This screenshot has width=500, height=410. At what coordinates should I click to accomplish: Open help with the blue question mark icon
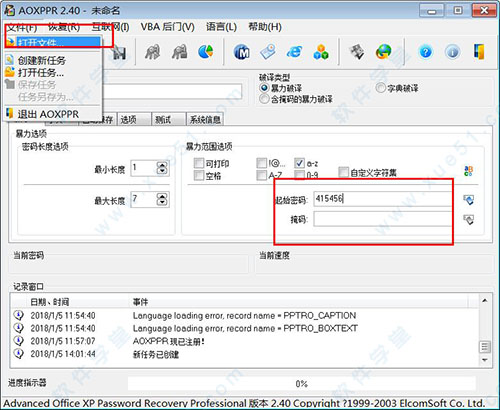tap(426, 52)
